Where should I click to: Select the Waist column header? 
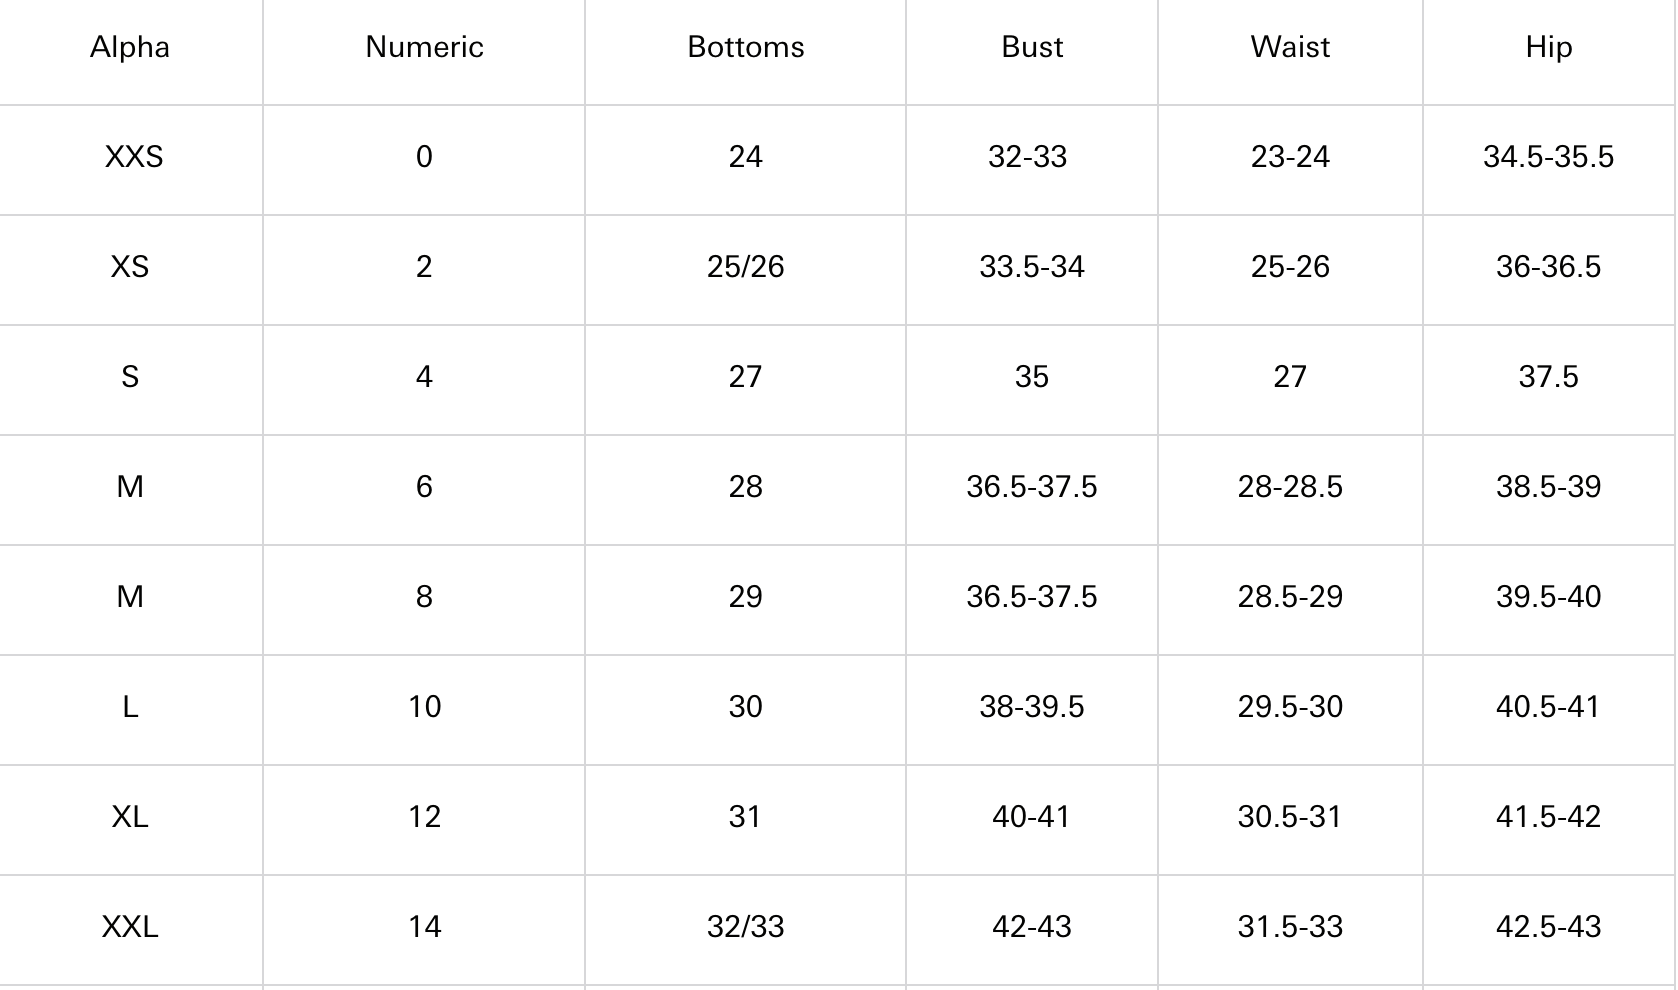[1290, 47]
